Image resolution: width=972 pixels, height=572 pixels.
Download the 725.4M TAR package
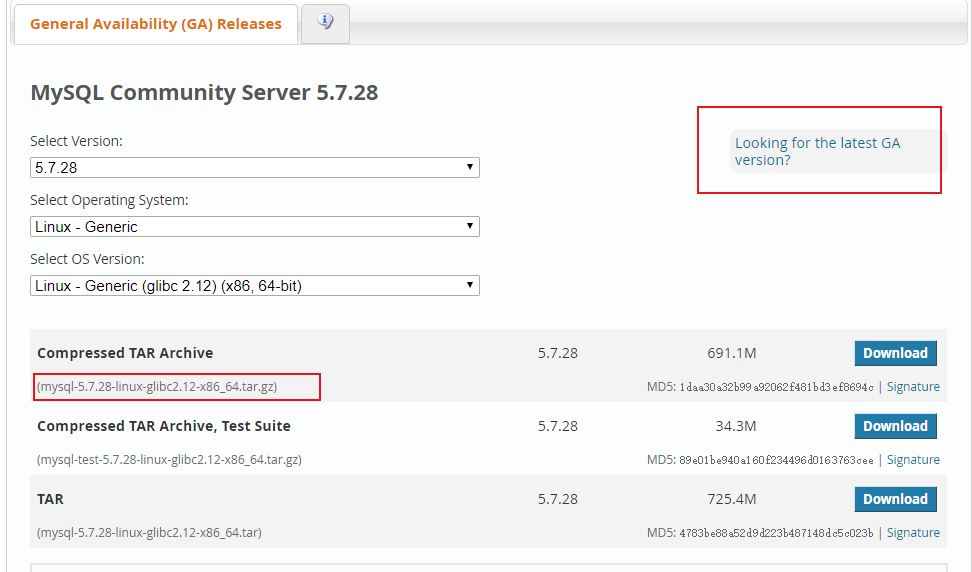[x=895, y=499]
